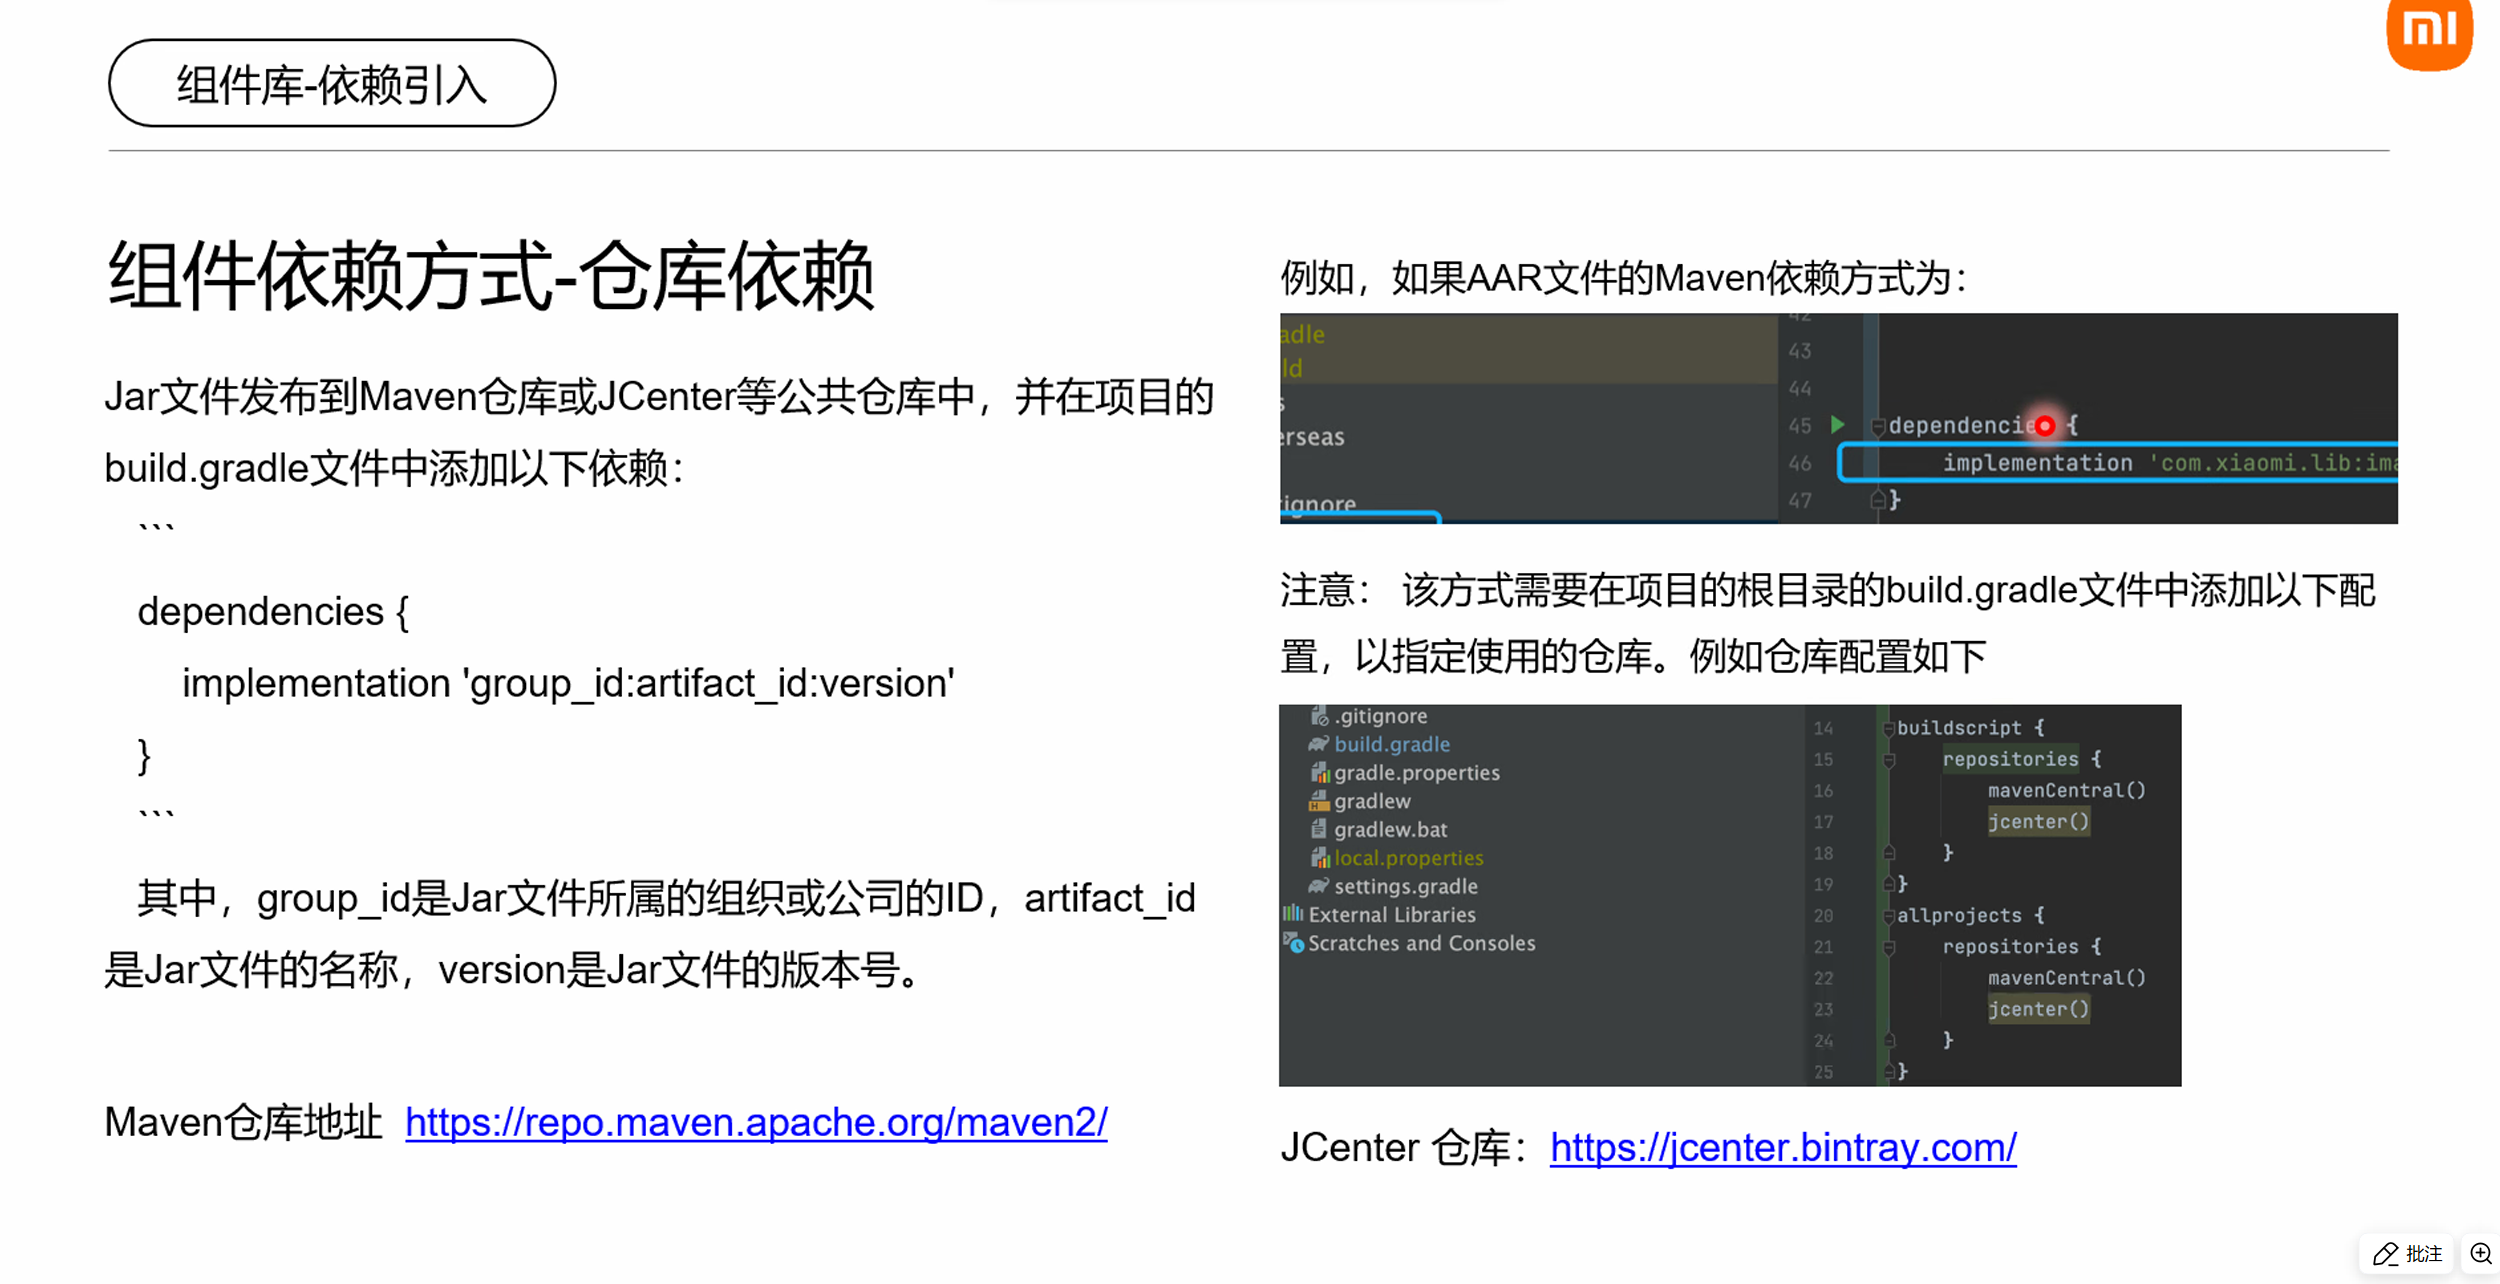Click the .gitignore ignored-file icon
This screenshot has width=2500, height=1284.
point(1319,716)
